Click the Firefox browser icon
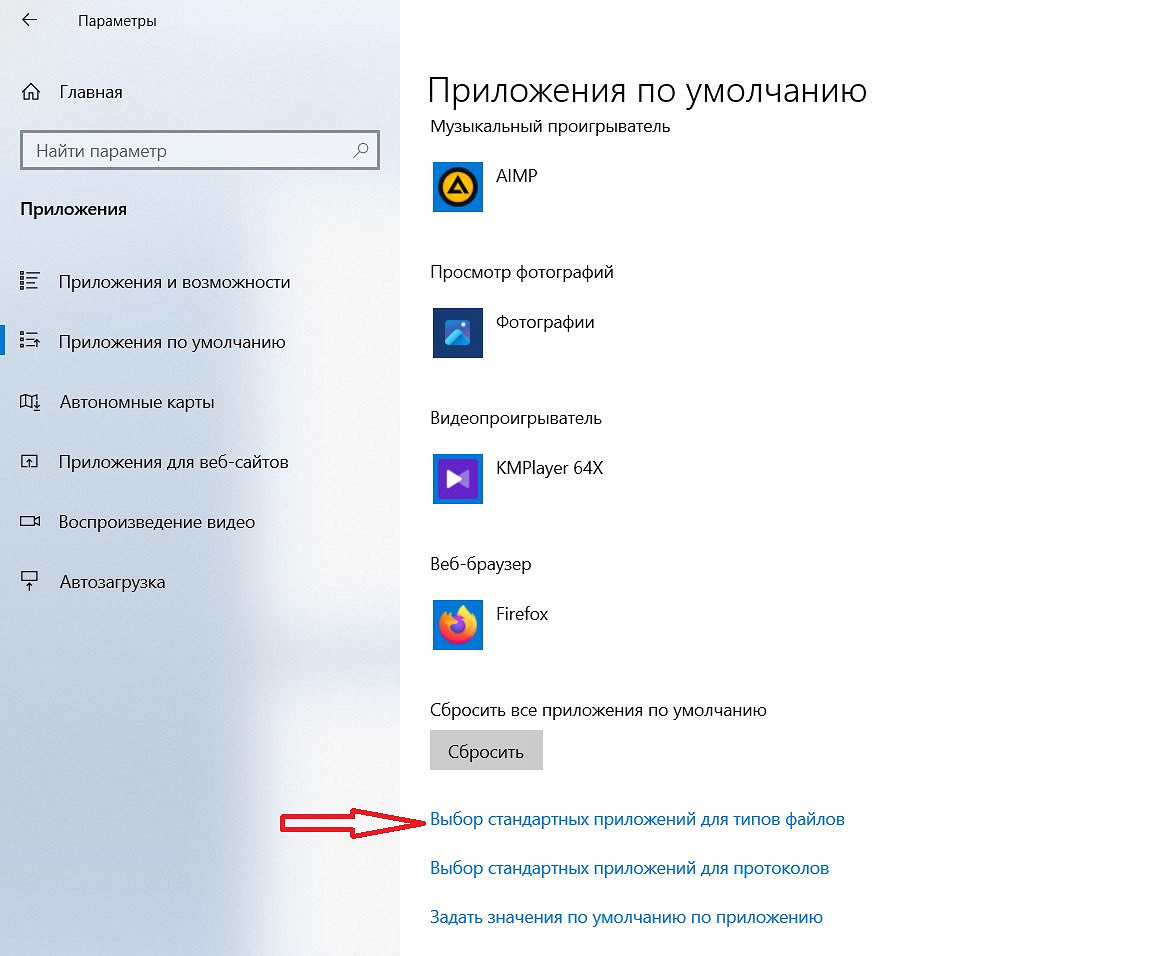This screenshot has width=1176, height=956. pyautogui.click(x=458, y=625)
